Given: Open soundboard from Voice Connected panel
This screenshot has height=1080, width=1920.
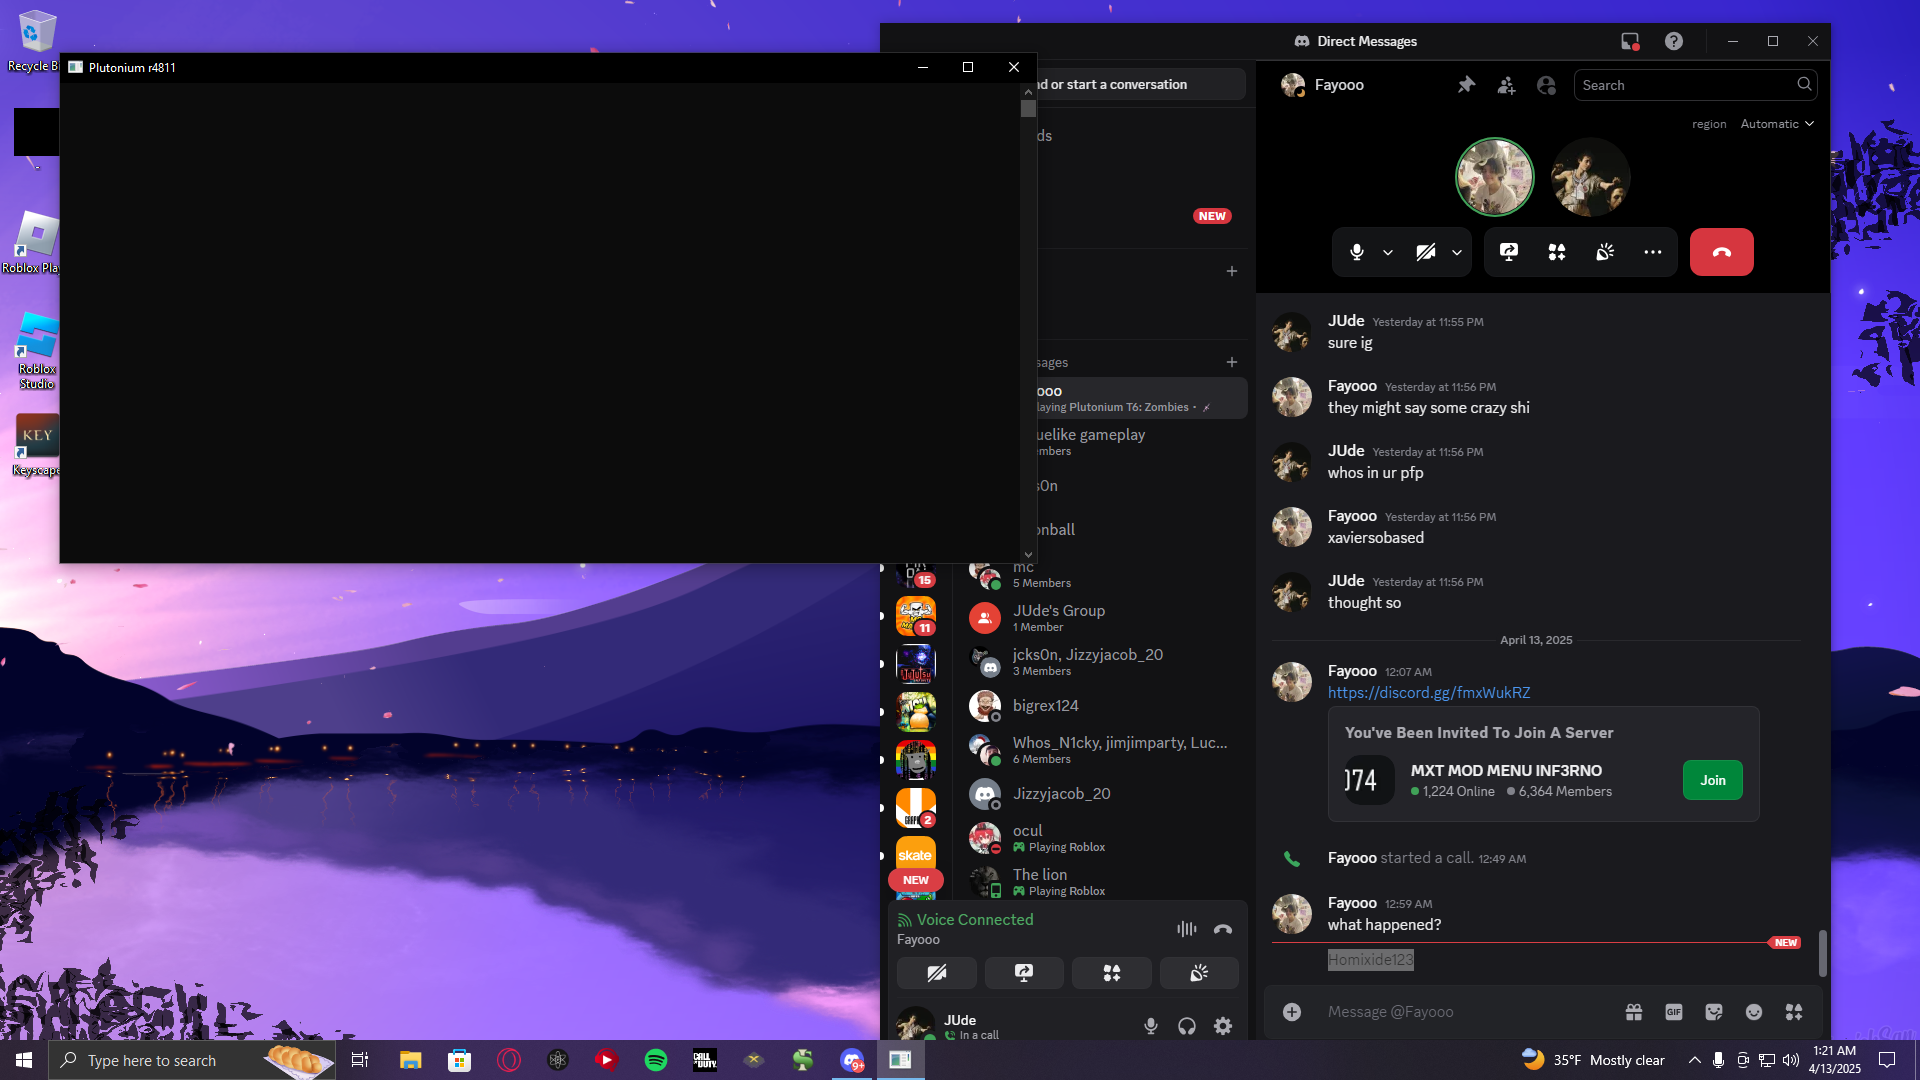Looking at the screenshot, I should pyautogui.click(x=1199, y=973).
